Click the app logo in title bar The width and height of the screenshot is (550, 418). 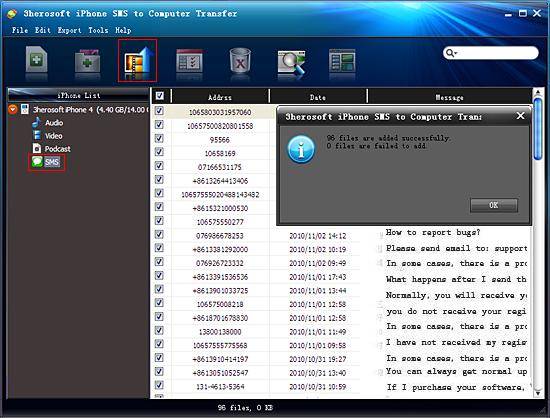pyautogui.click(x=12, y=14)
